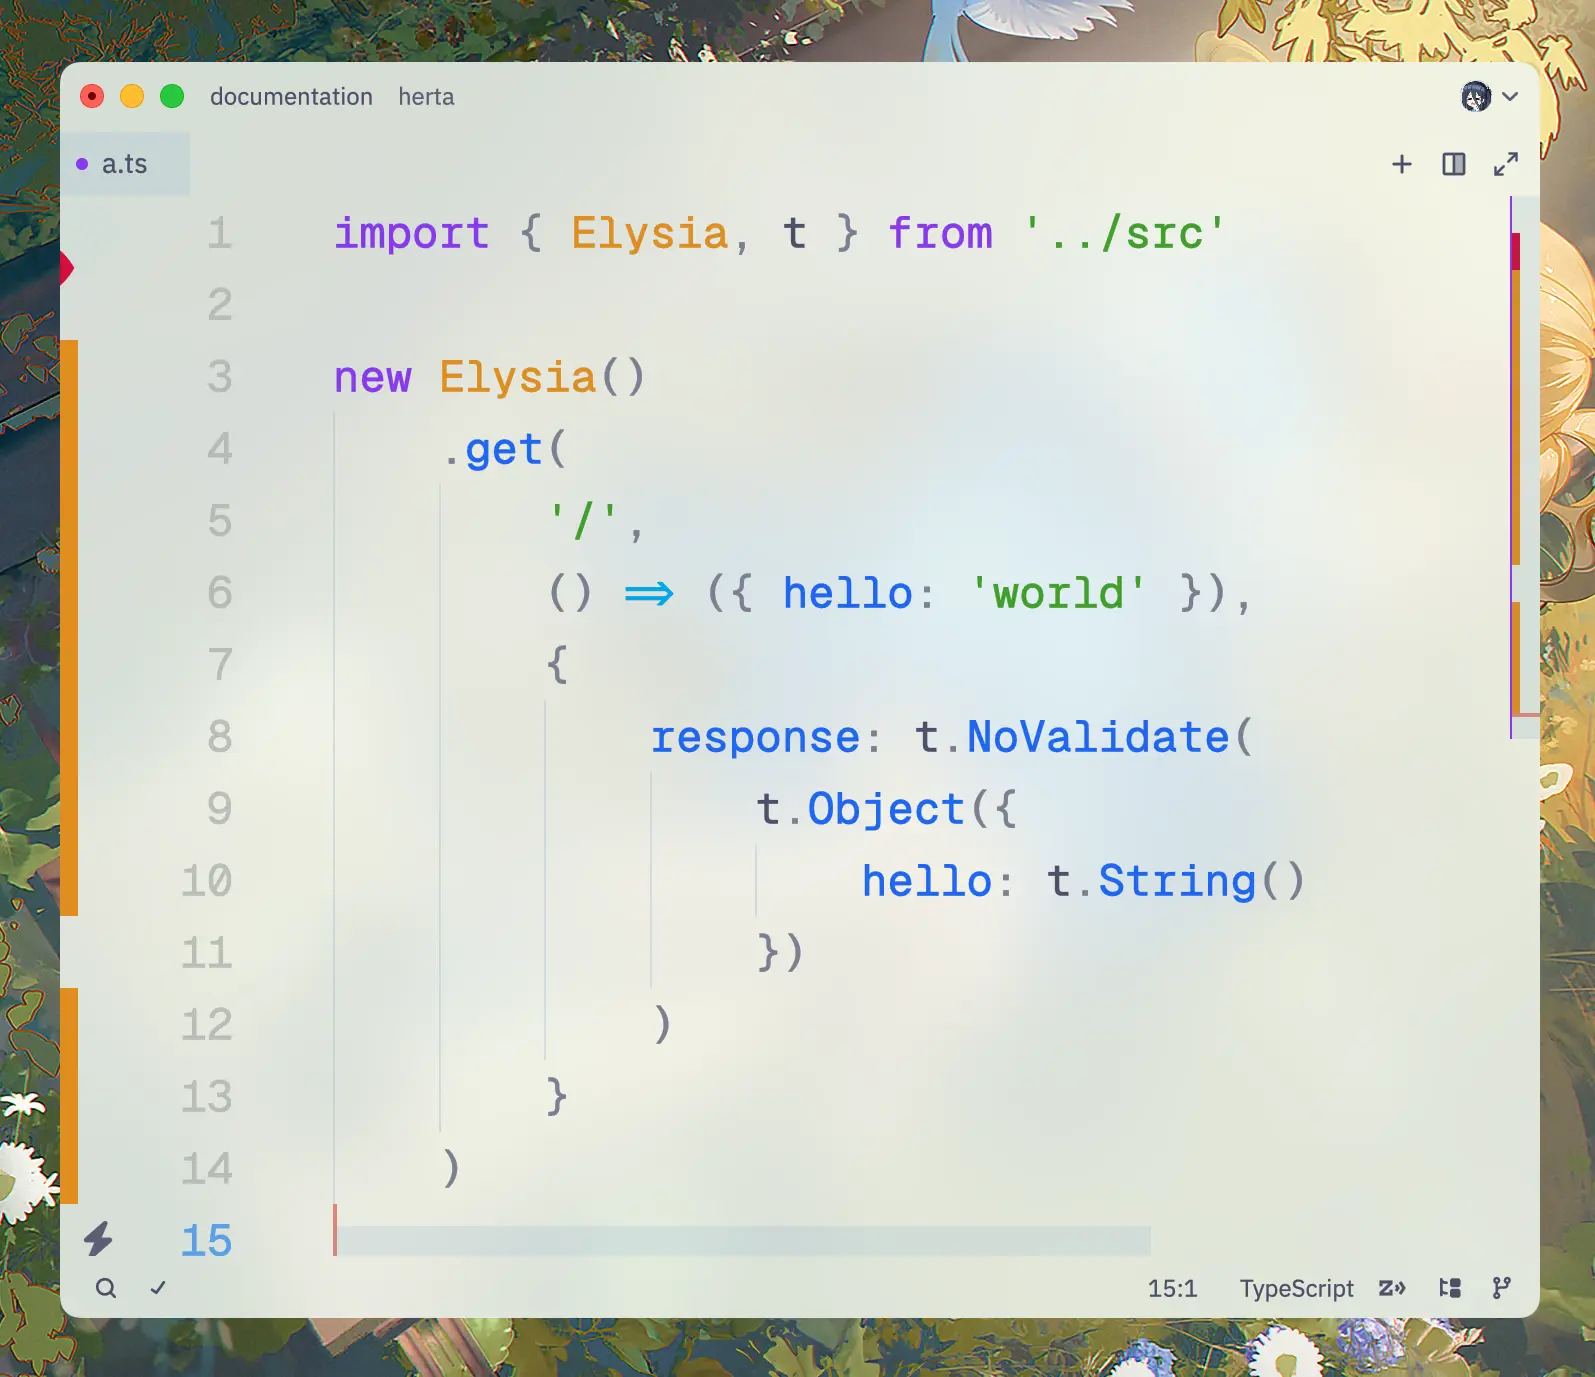Click the git branch icon in status bar
This screenshot has height=1377, width=1595.
pyautogui.click(x=1501, y=1288)
